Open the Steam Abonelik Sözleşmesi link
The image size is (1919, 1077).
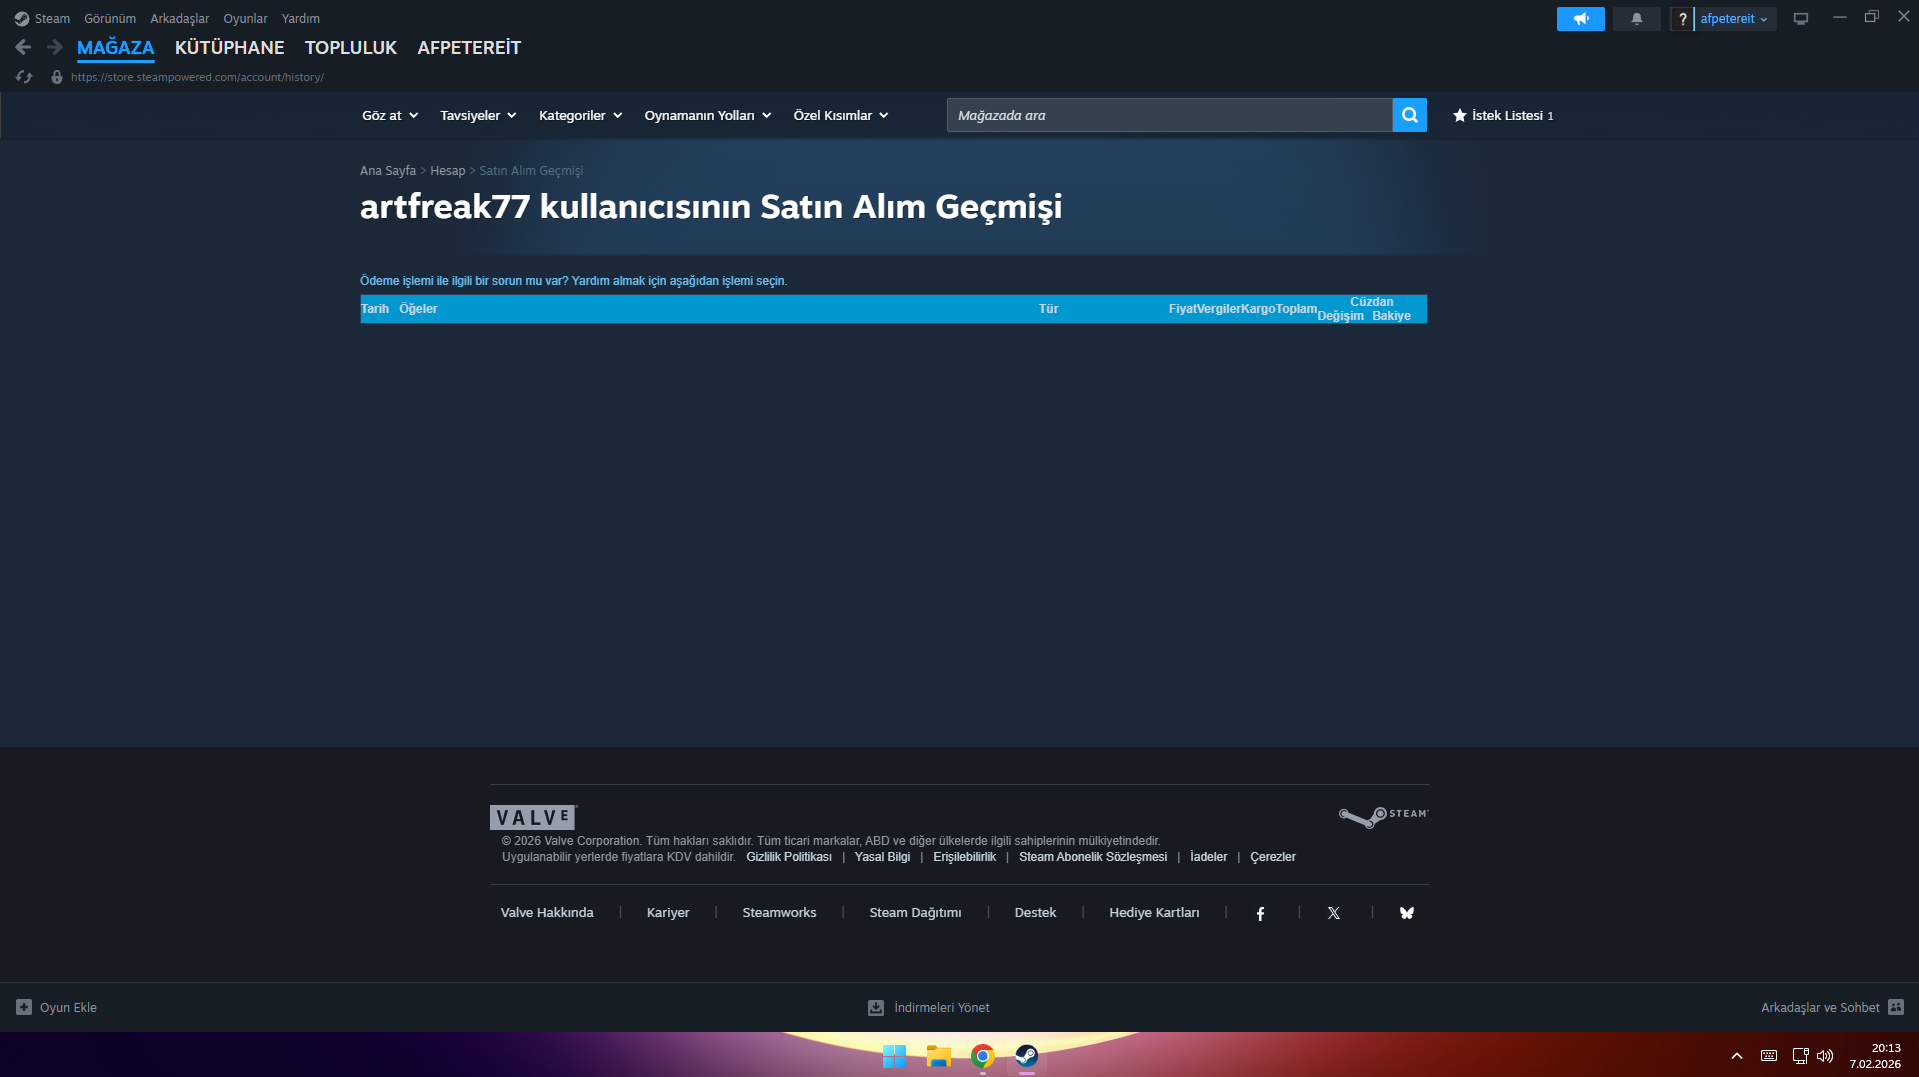click(x=1093, y=857)
